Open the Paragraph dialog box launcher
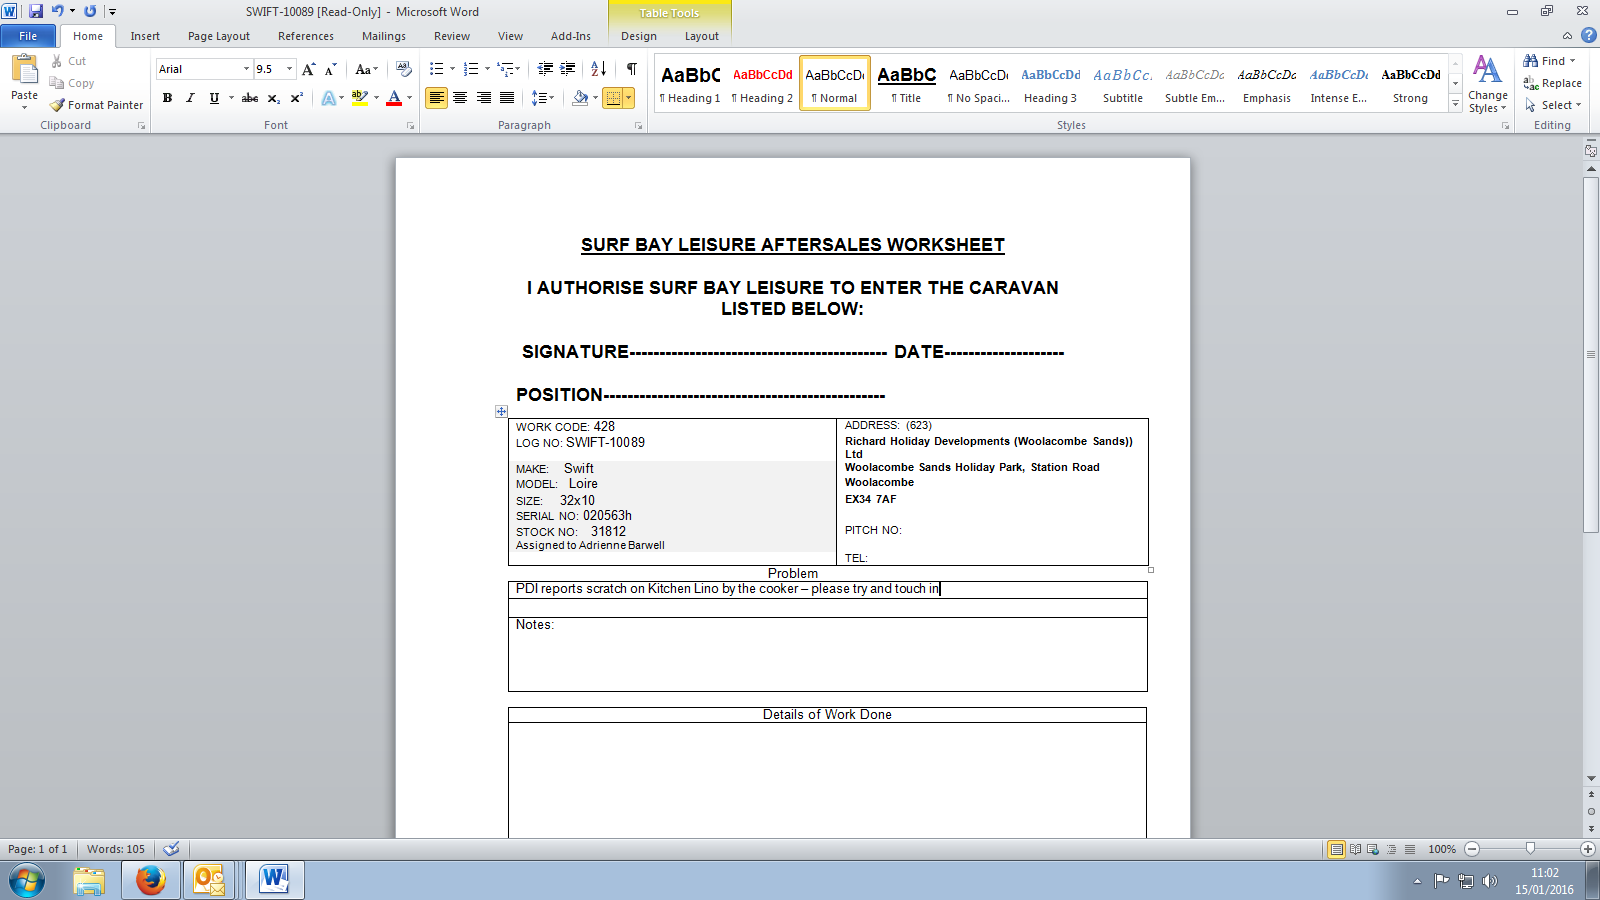Viewport: 1600px width, 900px height. click(x=639, y=126)
